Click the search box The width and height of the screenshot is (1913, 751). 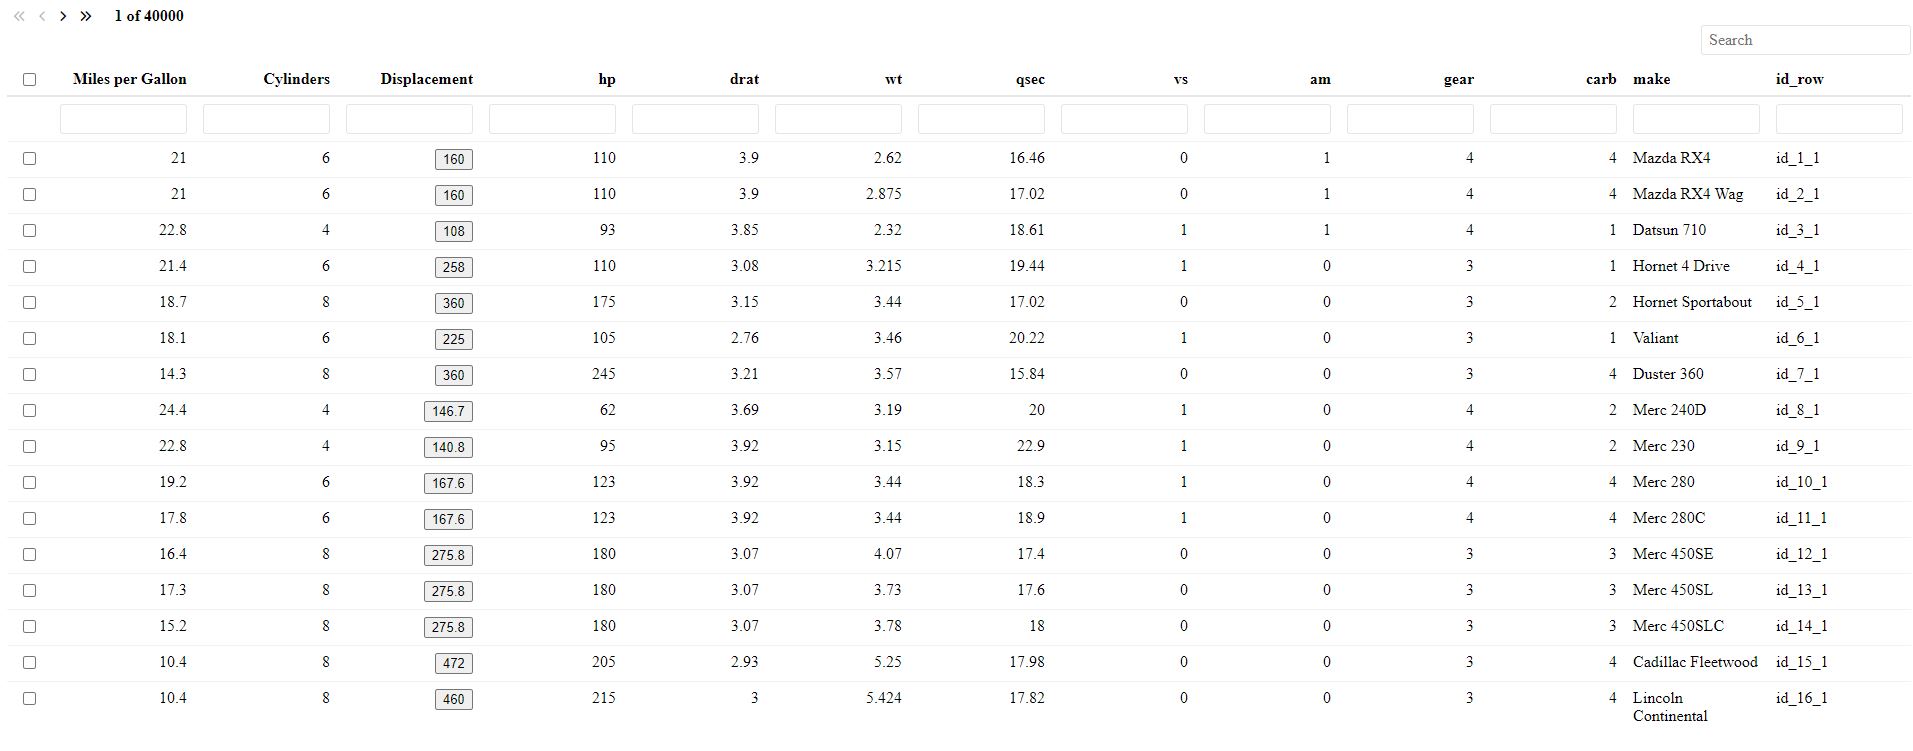click(x=1805, y=40)
